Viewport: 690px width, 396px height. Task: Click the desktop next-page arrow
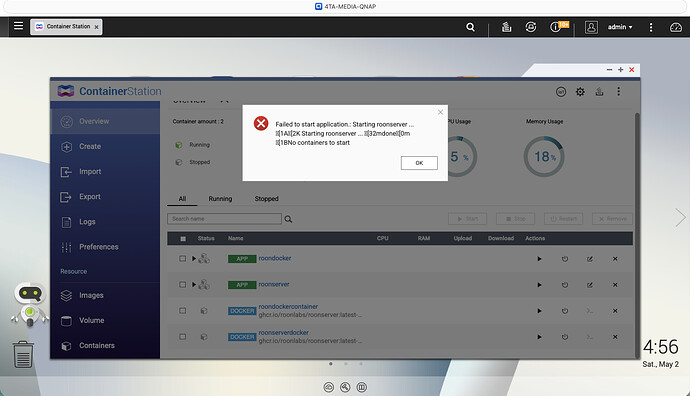pos(680,217)
